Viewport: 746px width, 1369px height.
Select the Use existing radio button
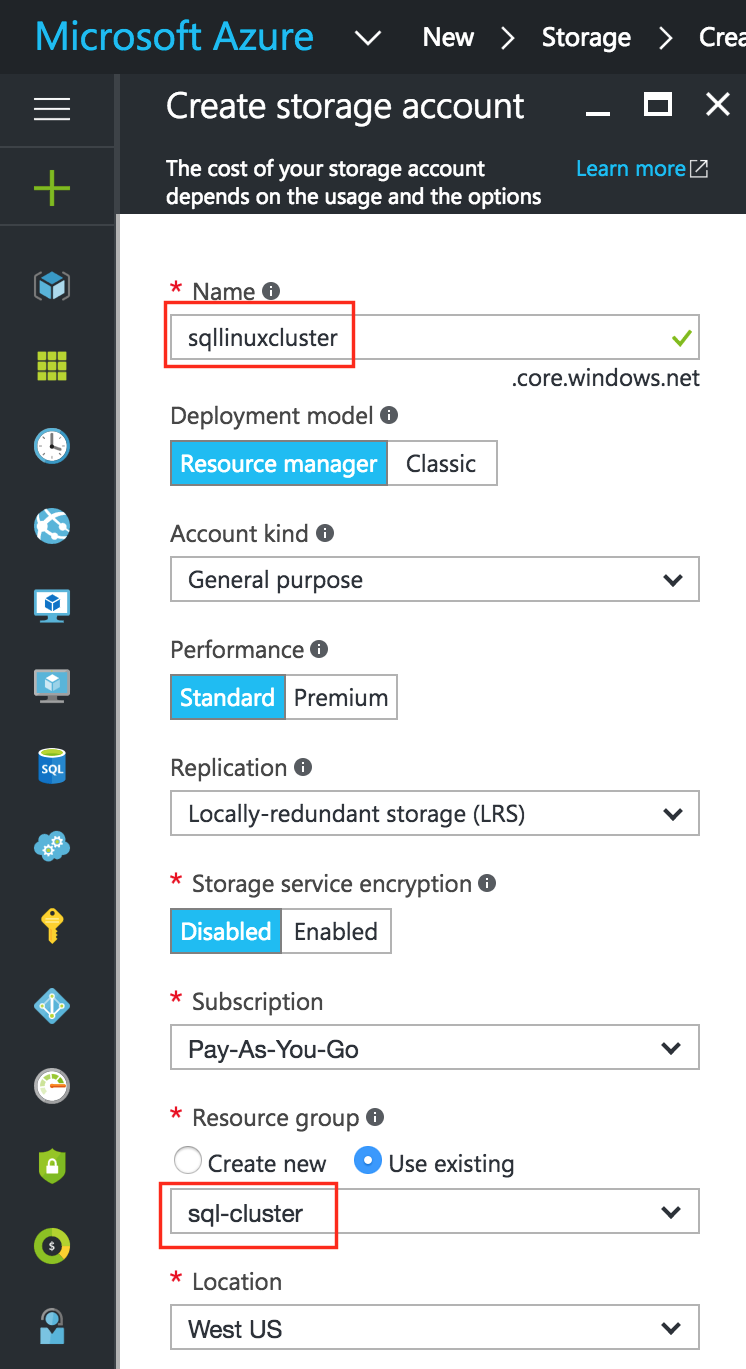coord(368,1163)
